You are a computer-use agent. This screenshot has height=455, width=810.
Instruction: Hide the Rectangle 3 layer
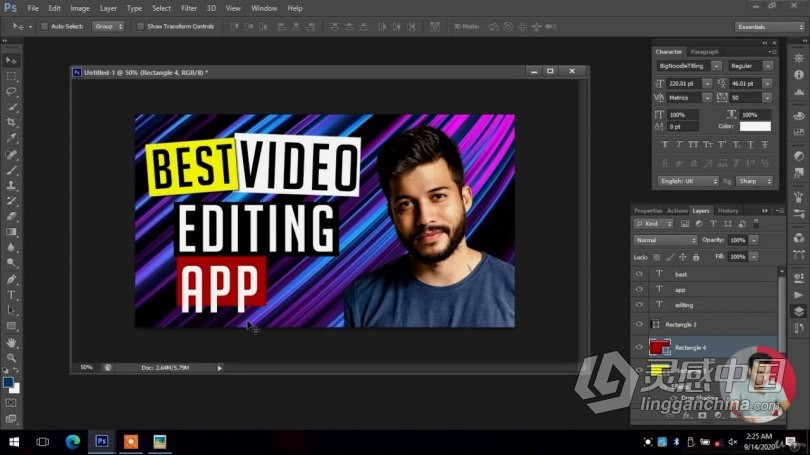[x=639, y=324]
